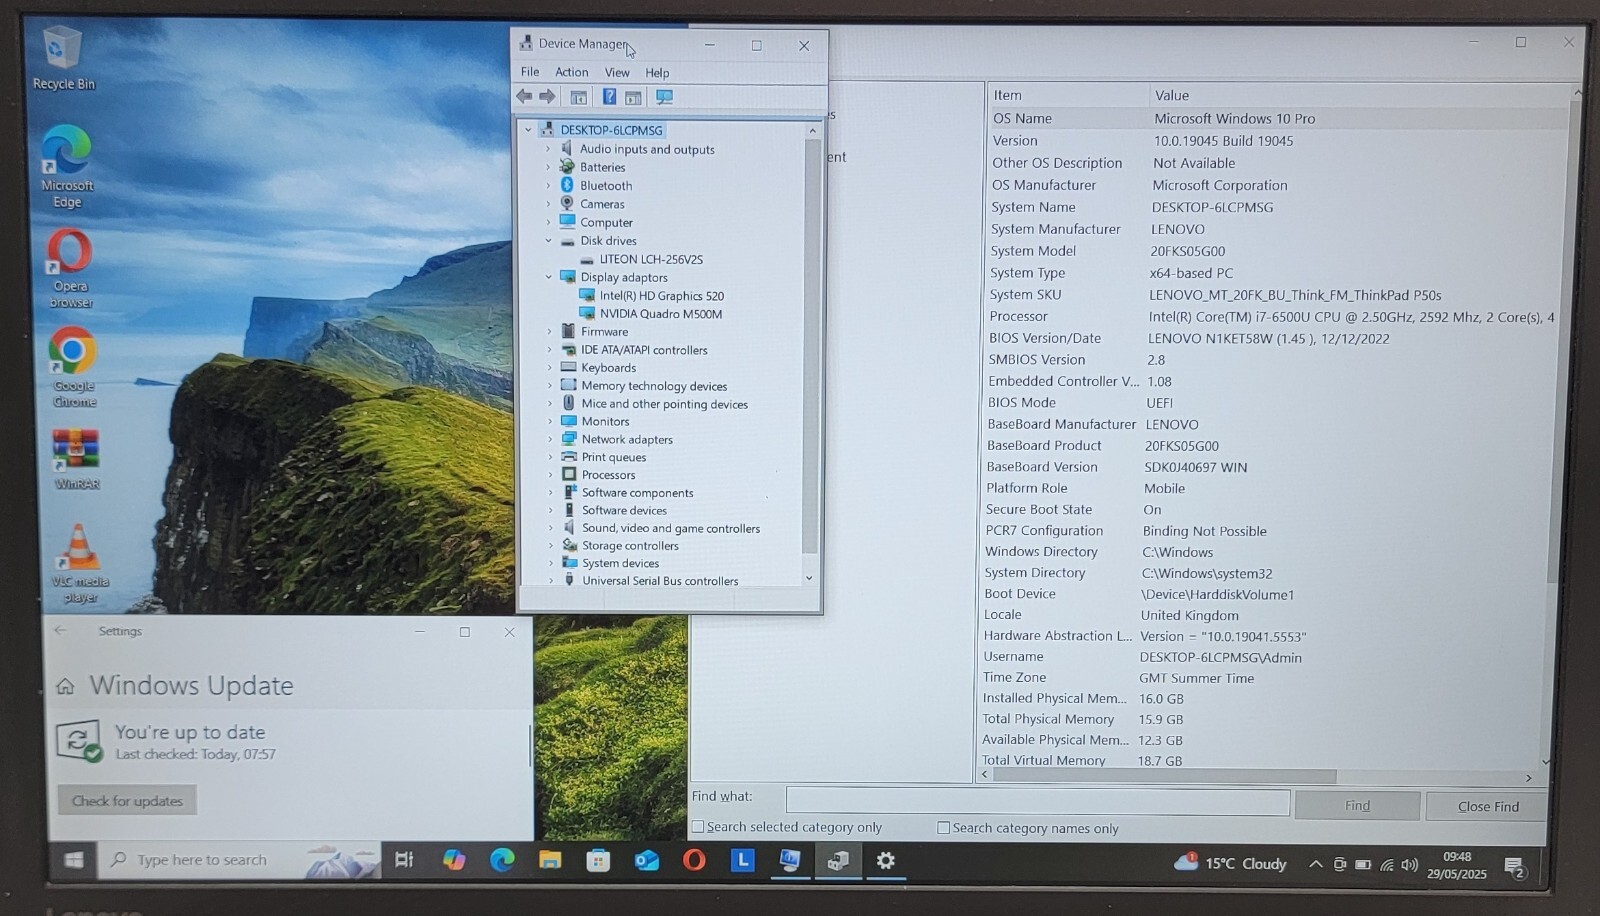Screen dimensions: 1600x916
Task: Open Copilot from the taskbar
Action: click(x=454, y=860)
